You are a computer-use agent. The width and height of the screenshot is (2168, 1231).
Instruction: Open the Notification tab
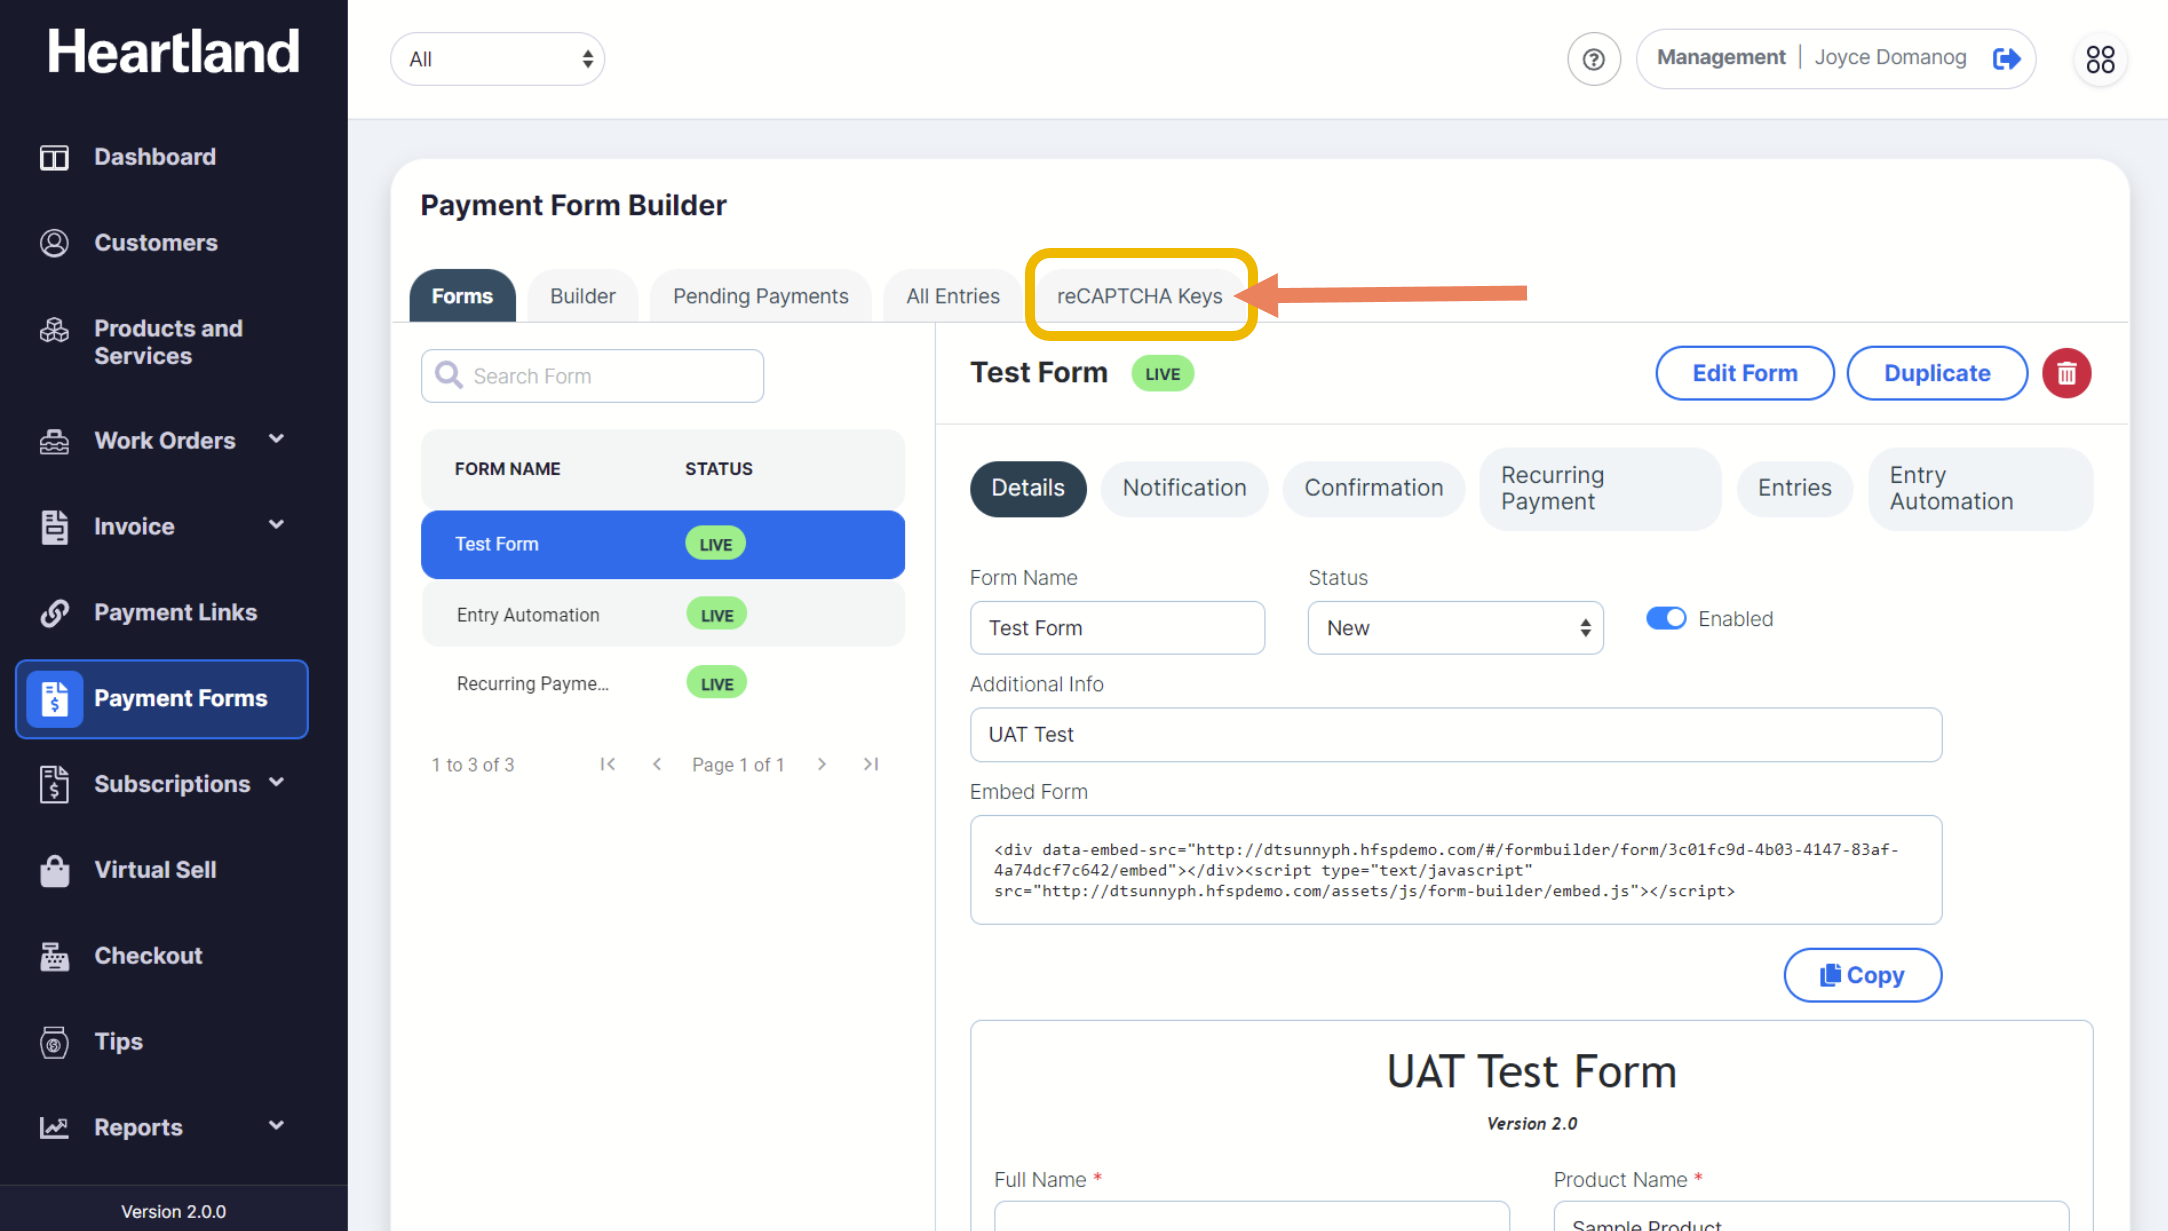click(1184, 488)
